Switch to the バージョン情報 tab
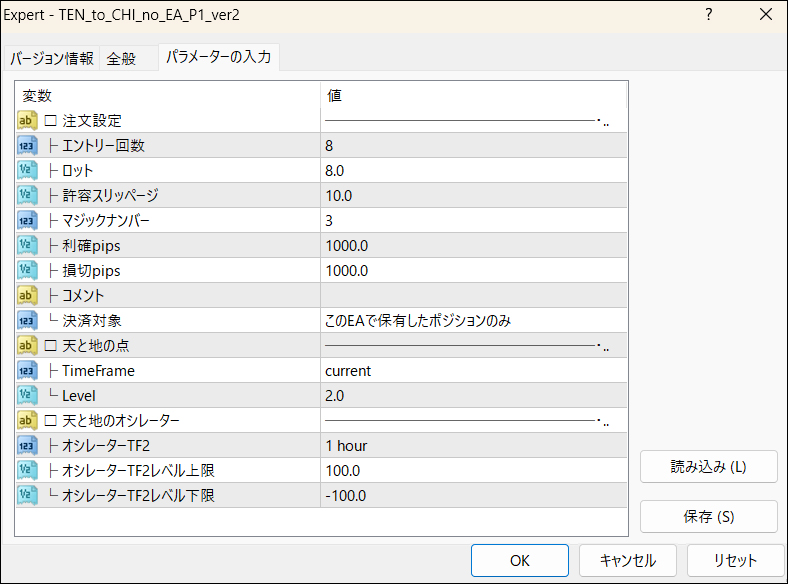Screen dimensions: 788x584 tap(52, 58)
